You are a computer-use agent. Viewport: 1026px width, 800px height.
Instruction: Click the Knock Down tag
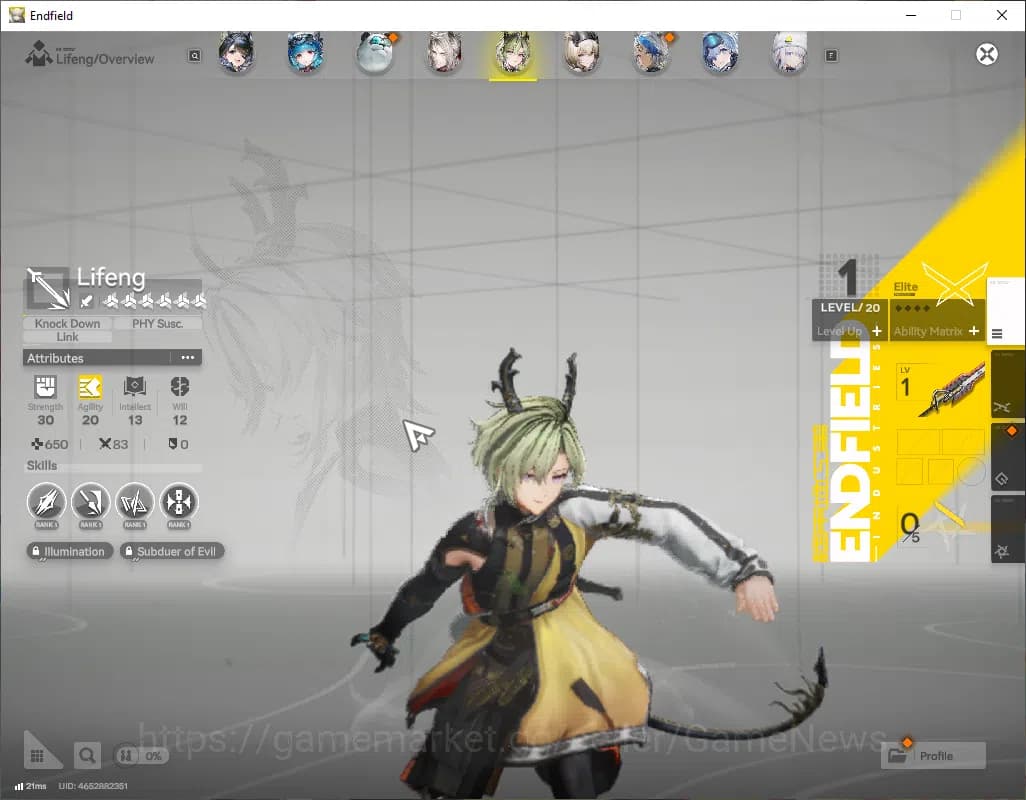[x=67, y=323]
